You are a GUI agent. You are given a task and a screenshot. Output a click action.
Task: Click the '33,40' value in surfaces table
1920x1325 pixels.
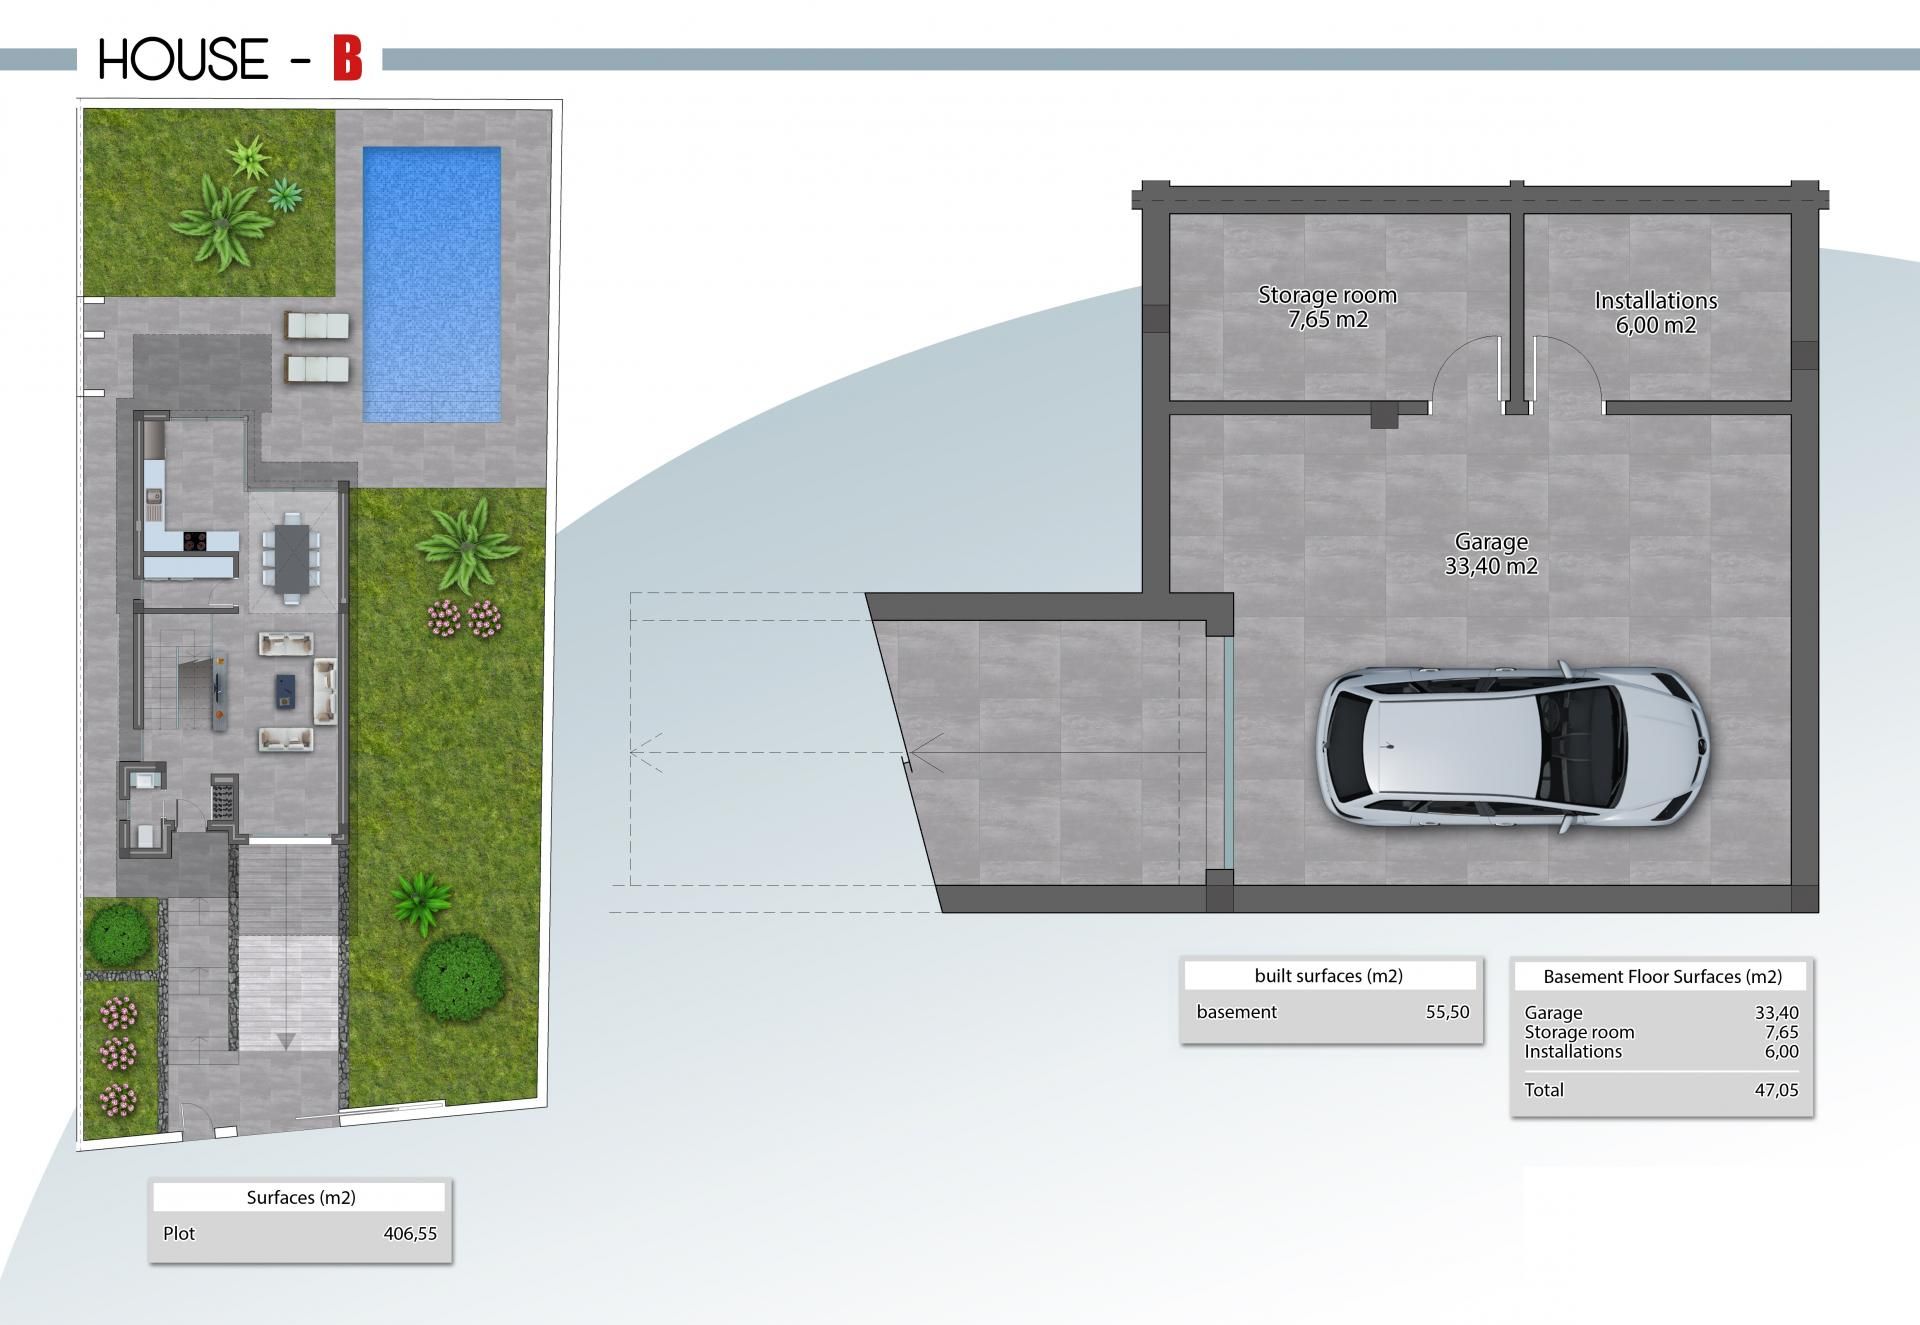tap(1776, 1013)
